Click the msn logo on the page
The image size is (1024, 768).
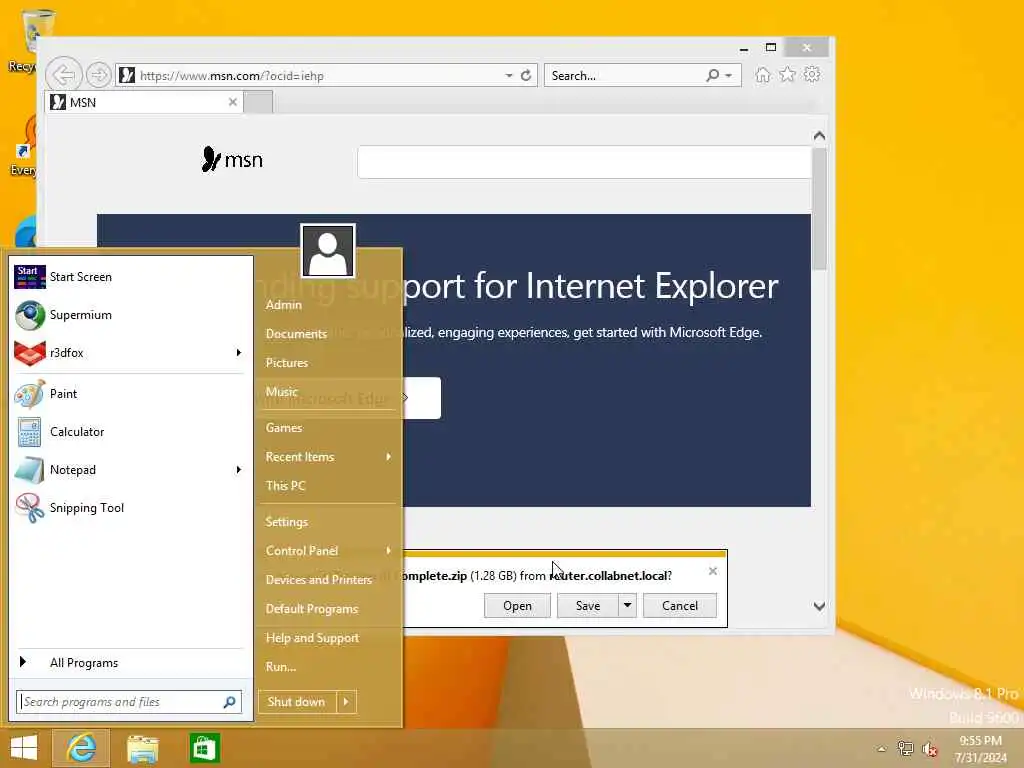232,159
